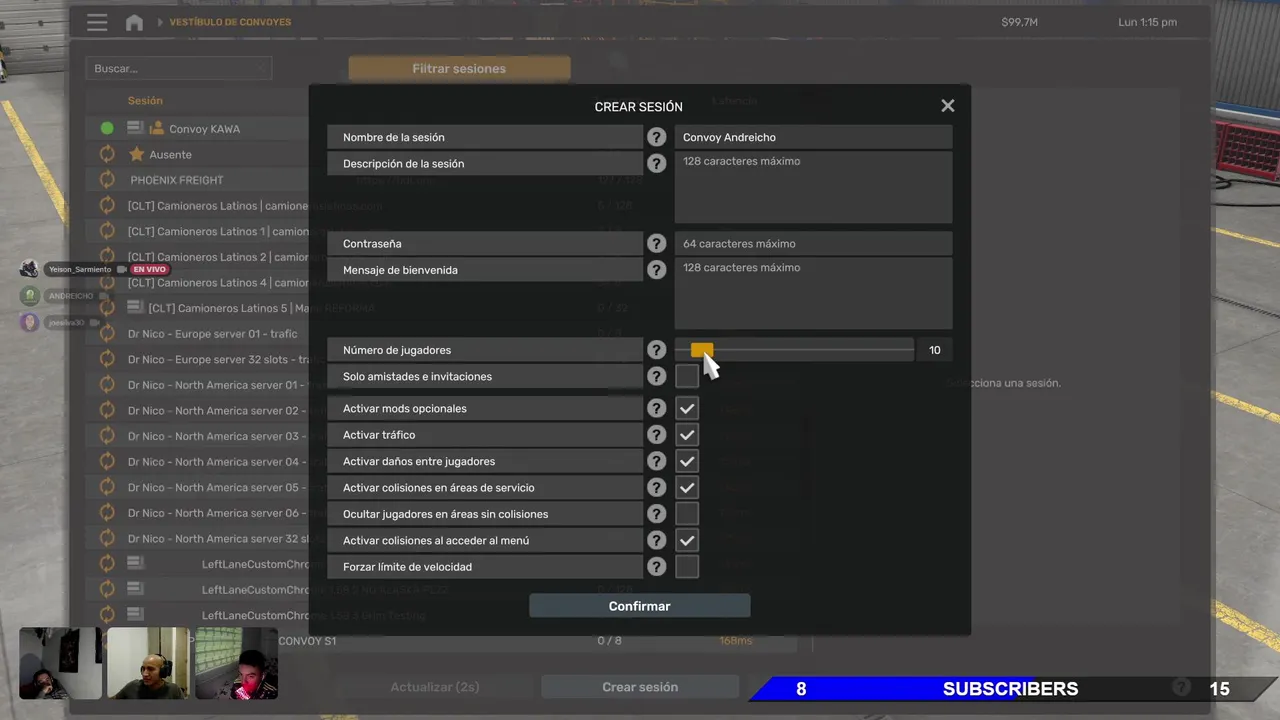Open help for Forzar límite de velocidad
The height and width of the screenshot is (720, 1280).
(656, 567)
